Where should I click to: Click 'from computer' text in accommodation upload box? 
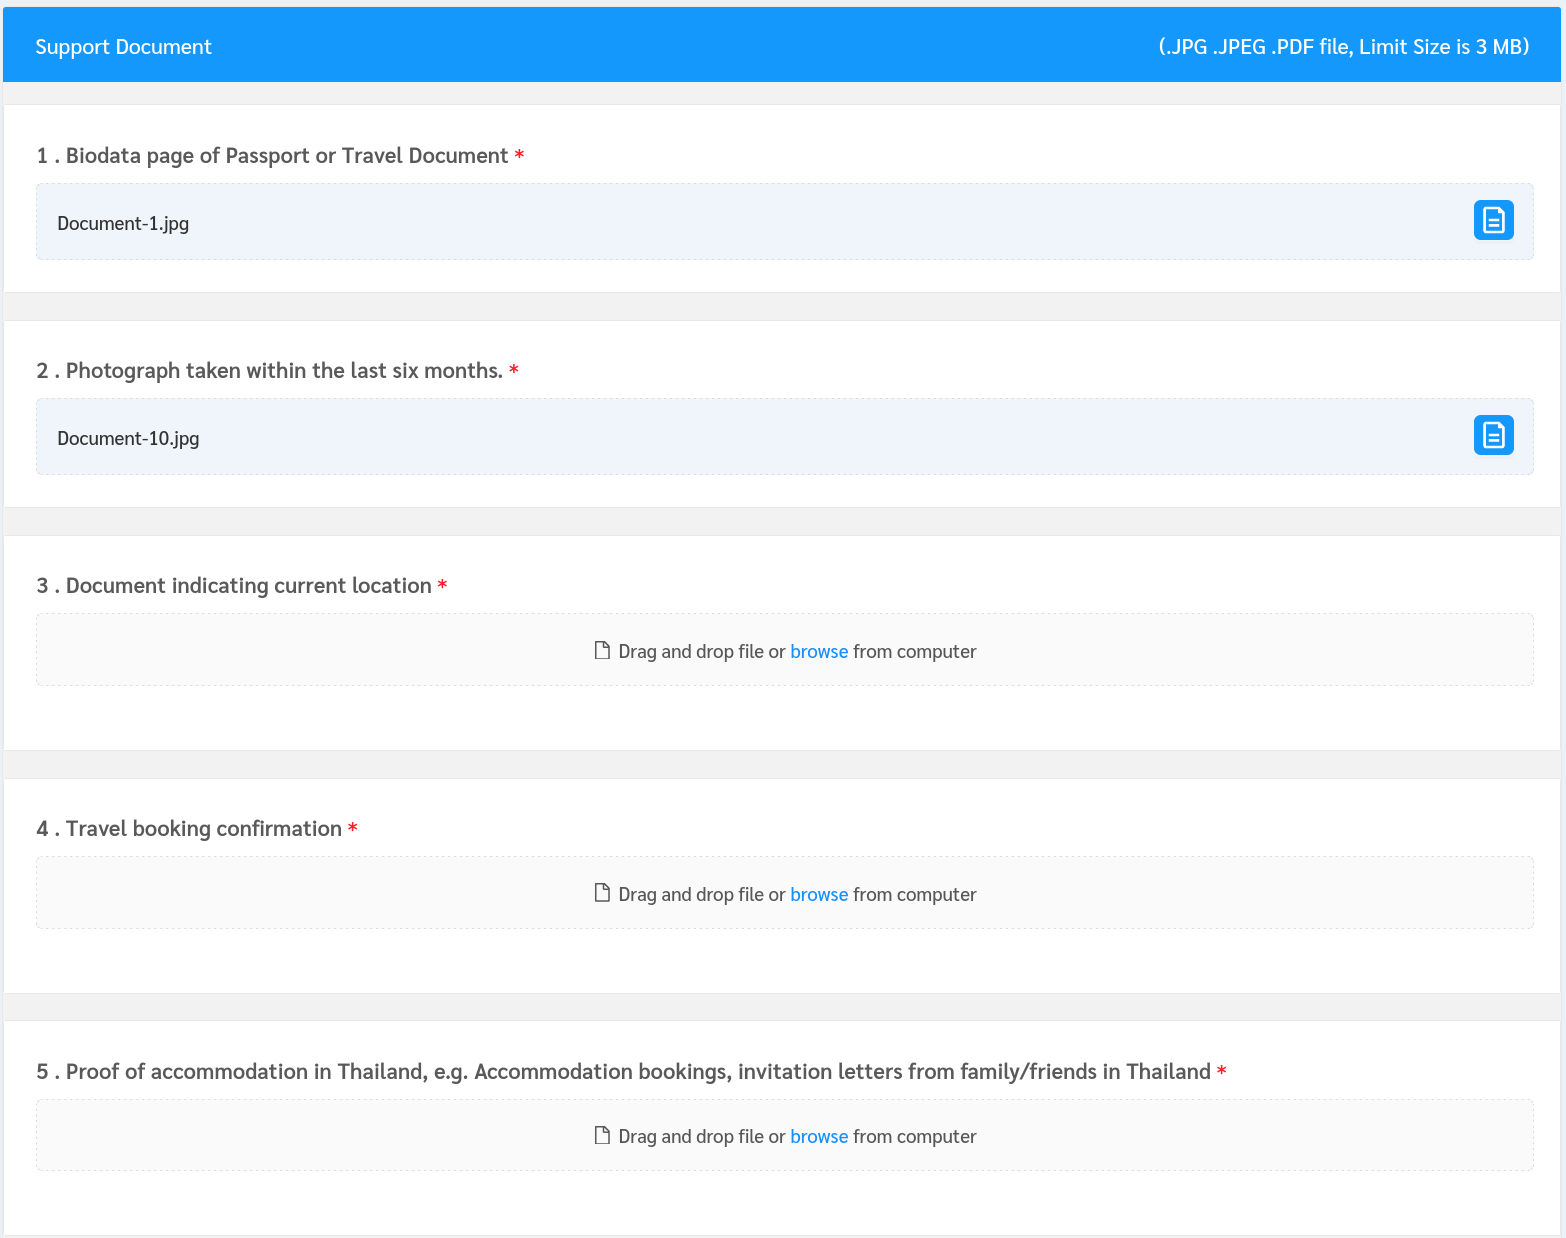coord(914,1137)
